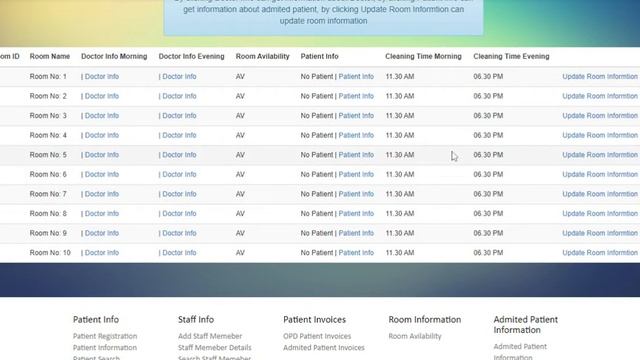Update Room Informtion for Room No: 2

coord(600,96)
